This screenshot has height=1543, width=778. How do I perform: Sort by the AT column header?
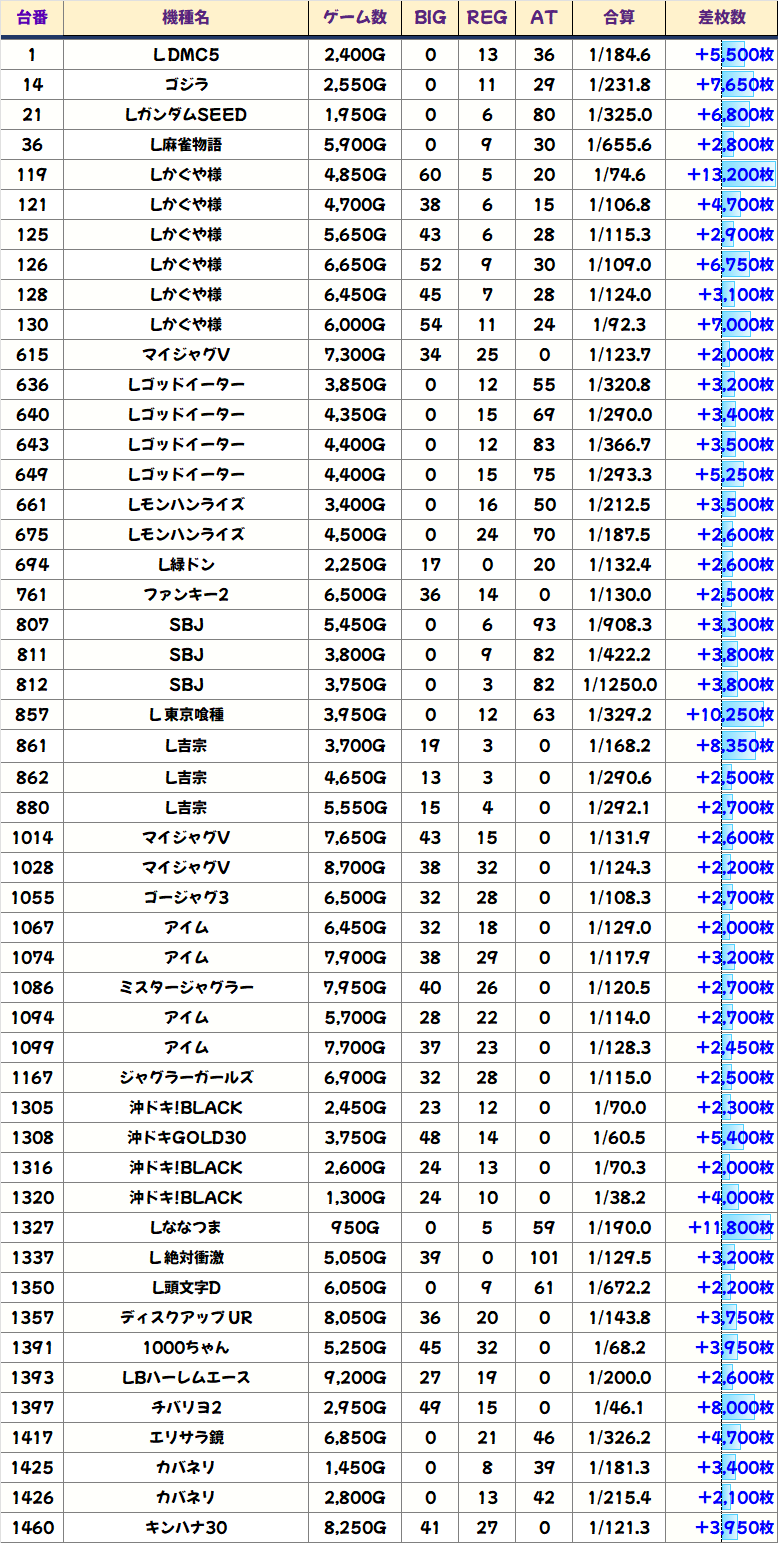pyautogui.click(x=544, y=18)
